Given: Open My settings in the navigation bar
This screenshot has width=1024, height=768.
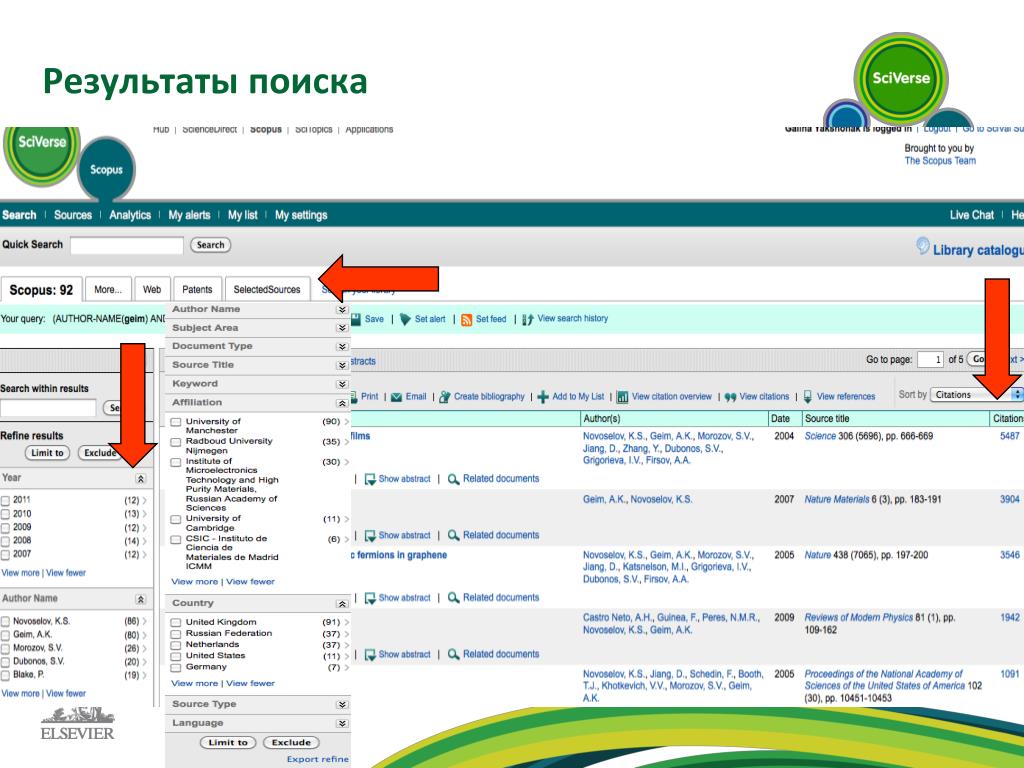Looking at the screenshot, I should (301, 215).
